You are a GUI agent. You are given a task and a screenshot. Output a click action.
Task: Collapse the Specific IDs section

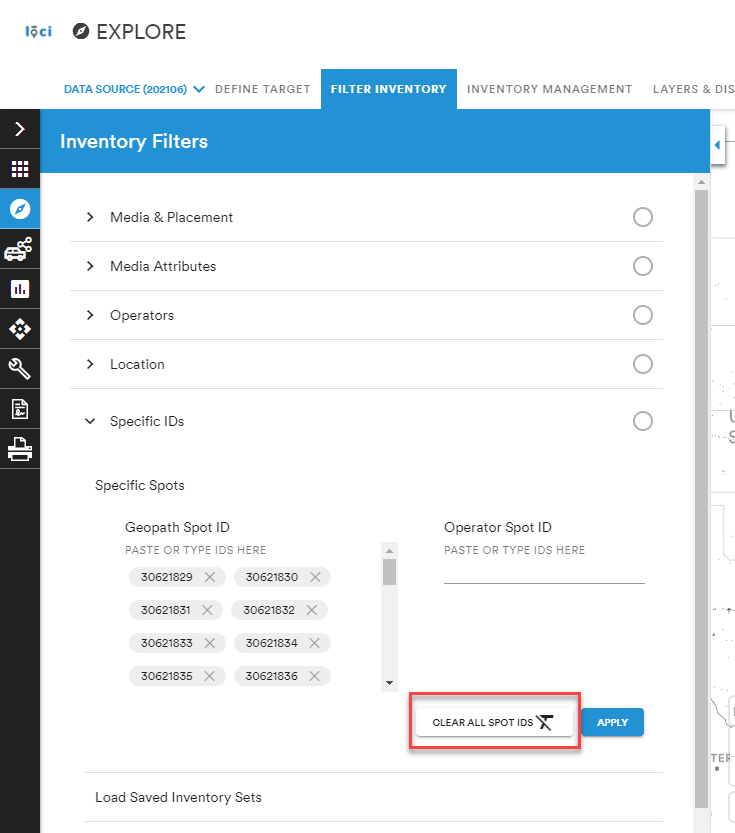[90, 421]
